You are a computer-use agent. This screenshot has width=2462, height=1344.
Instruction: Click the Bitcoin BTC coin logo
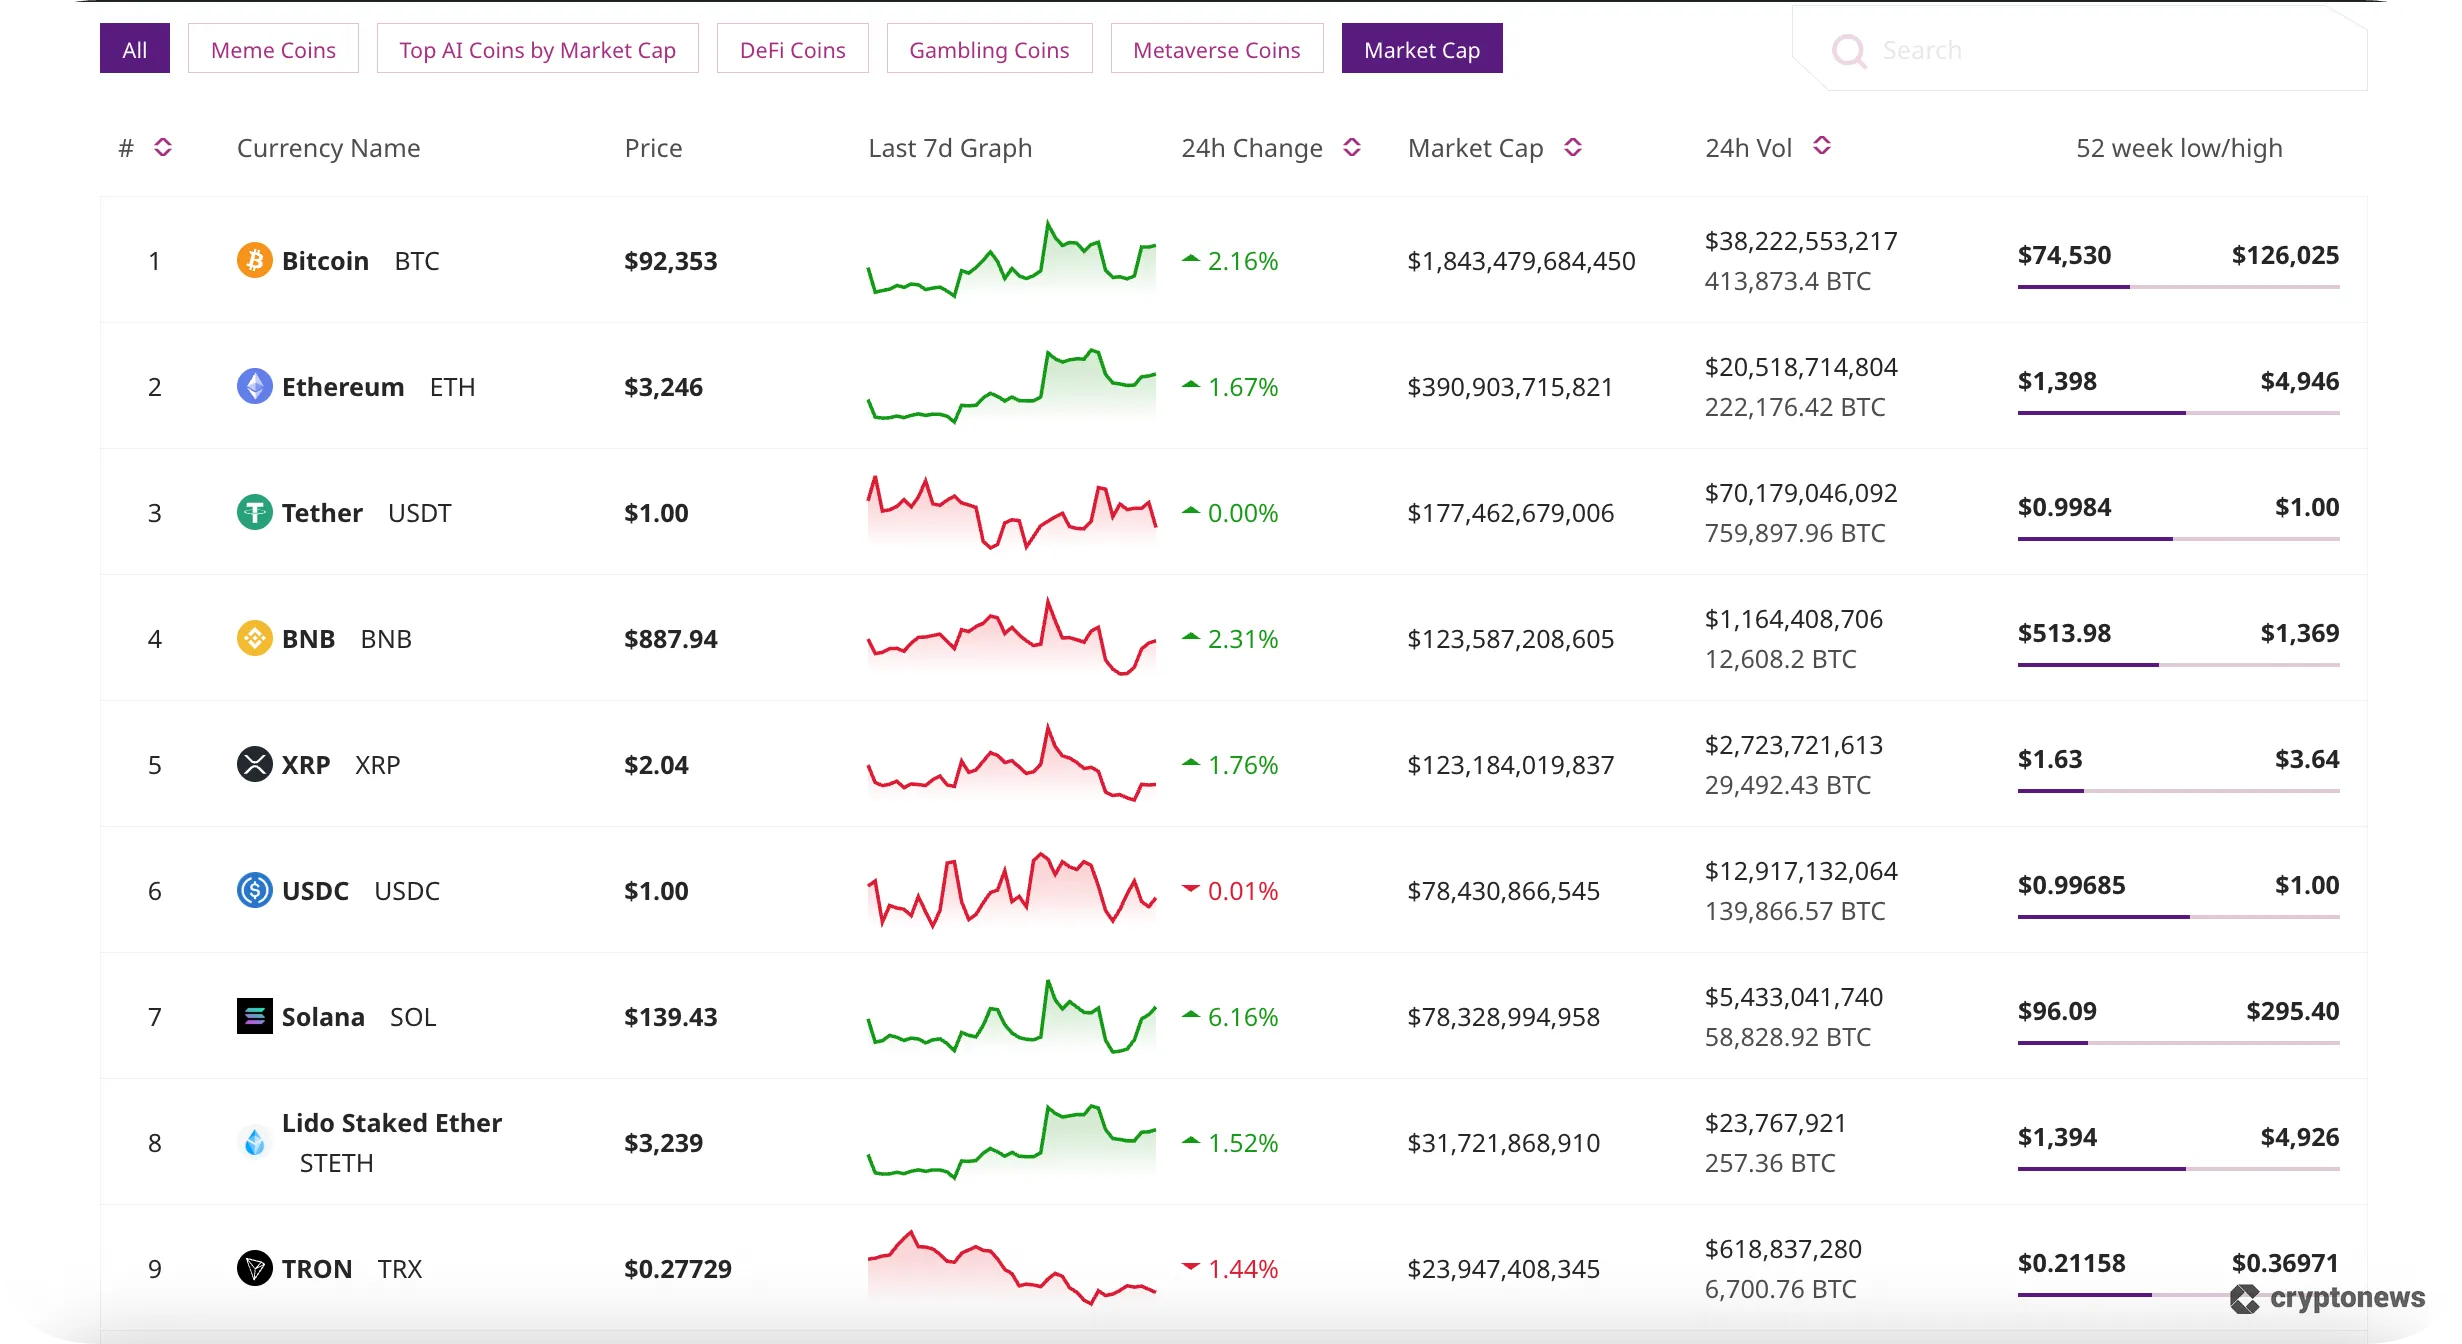(x=255, y=260)
